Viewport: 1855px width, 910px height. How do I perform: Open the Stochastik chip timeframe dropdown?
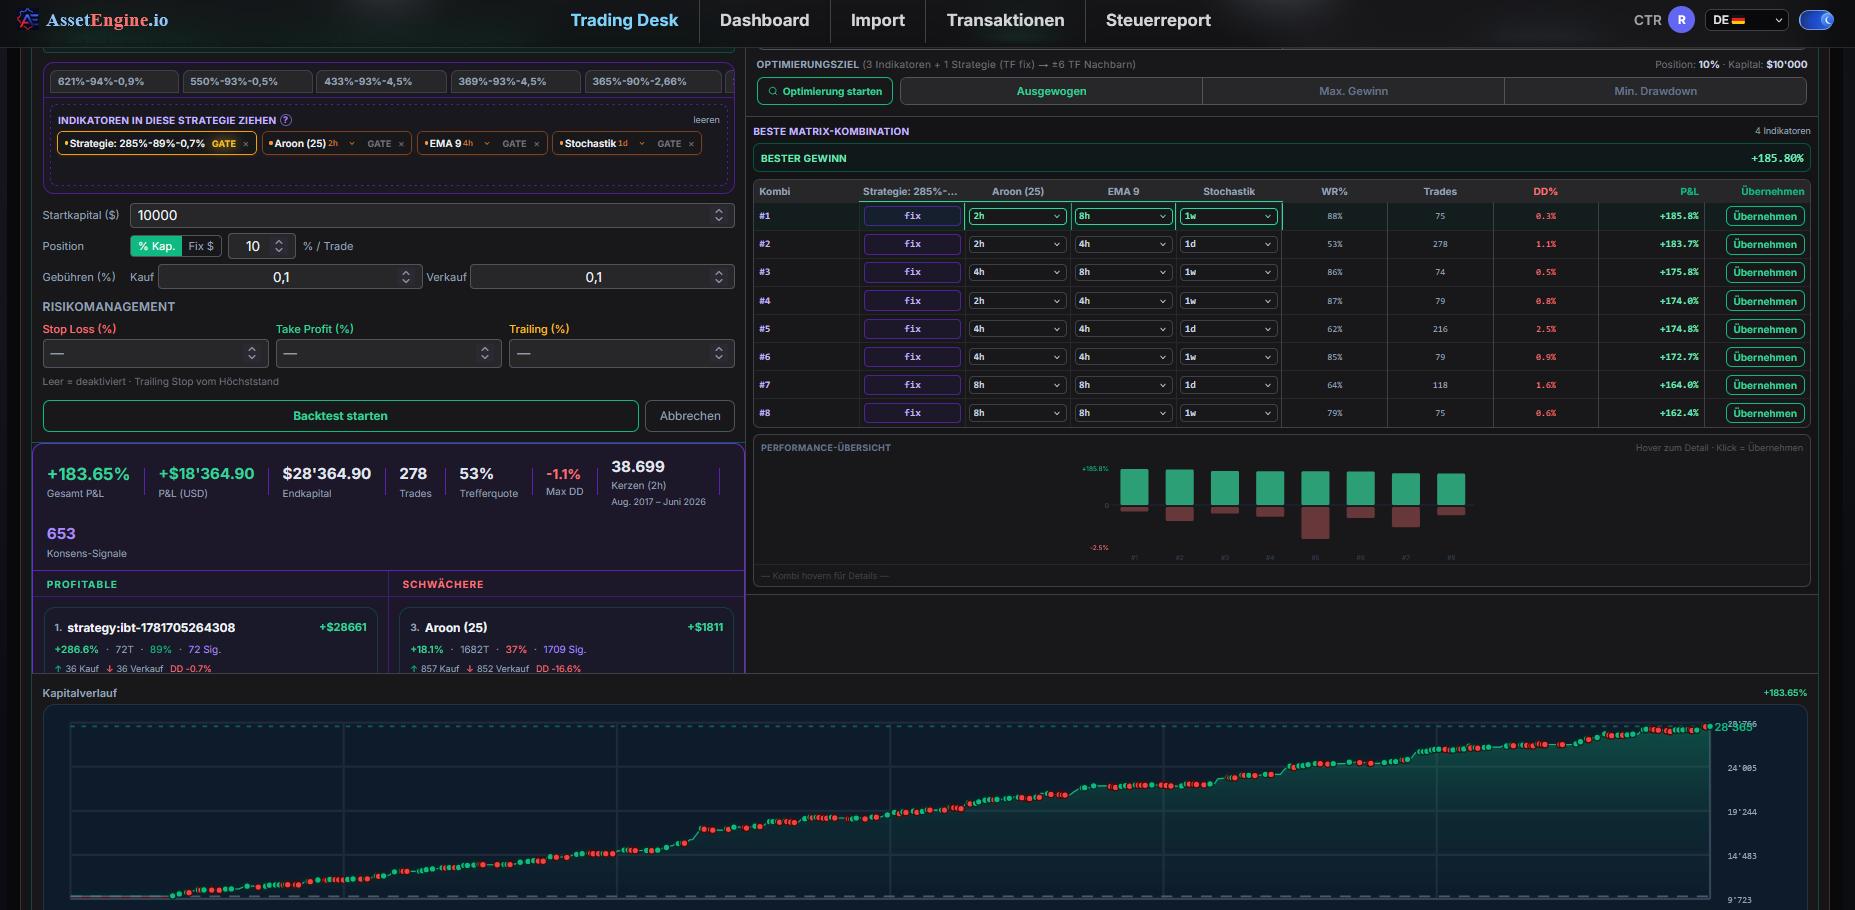[632, 144]
